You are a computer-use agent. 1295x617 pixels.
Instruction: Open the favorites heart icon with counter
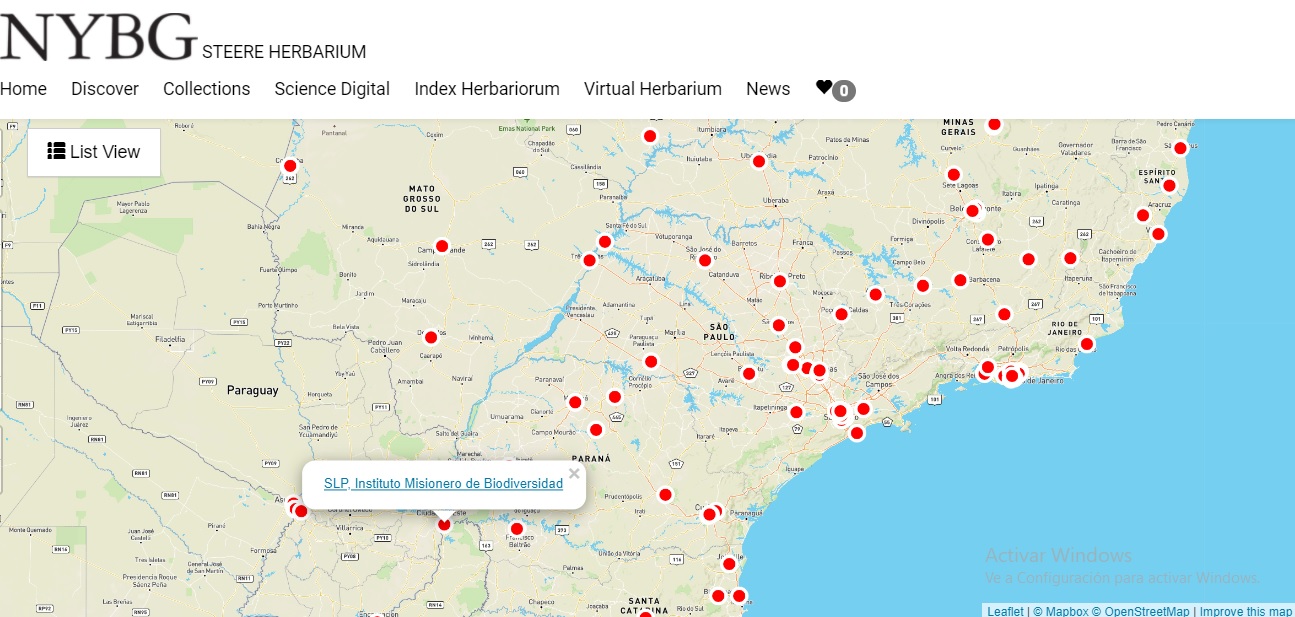(x=835, y=89)
